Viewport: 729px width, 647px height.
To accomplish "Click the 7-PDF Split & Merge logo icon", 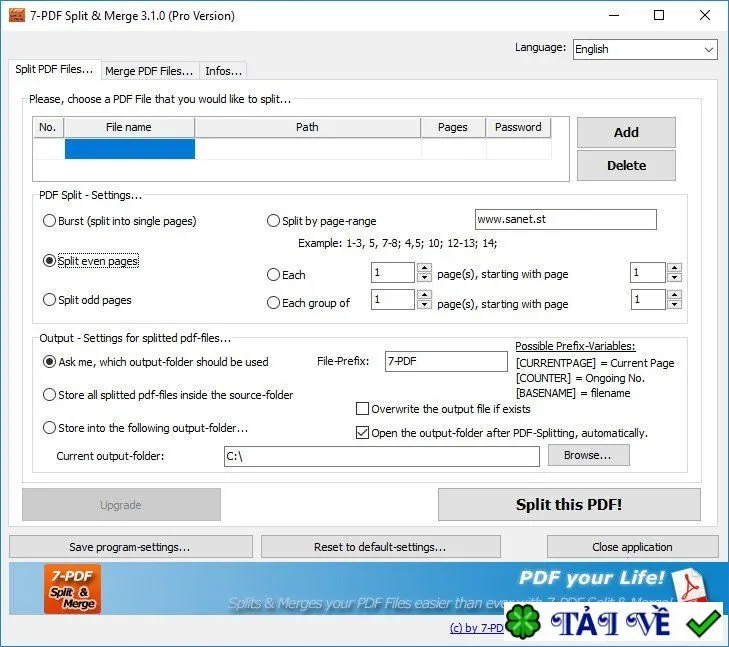I will (x=72, y=589).
